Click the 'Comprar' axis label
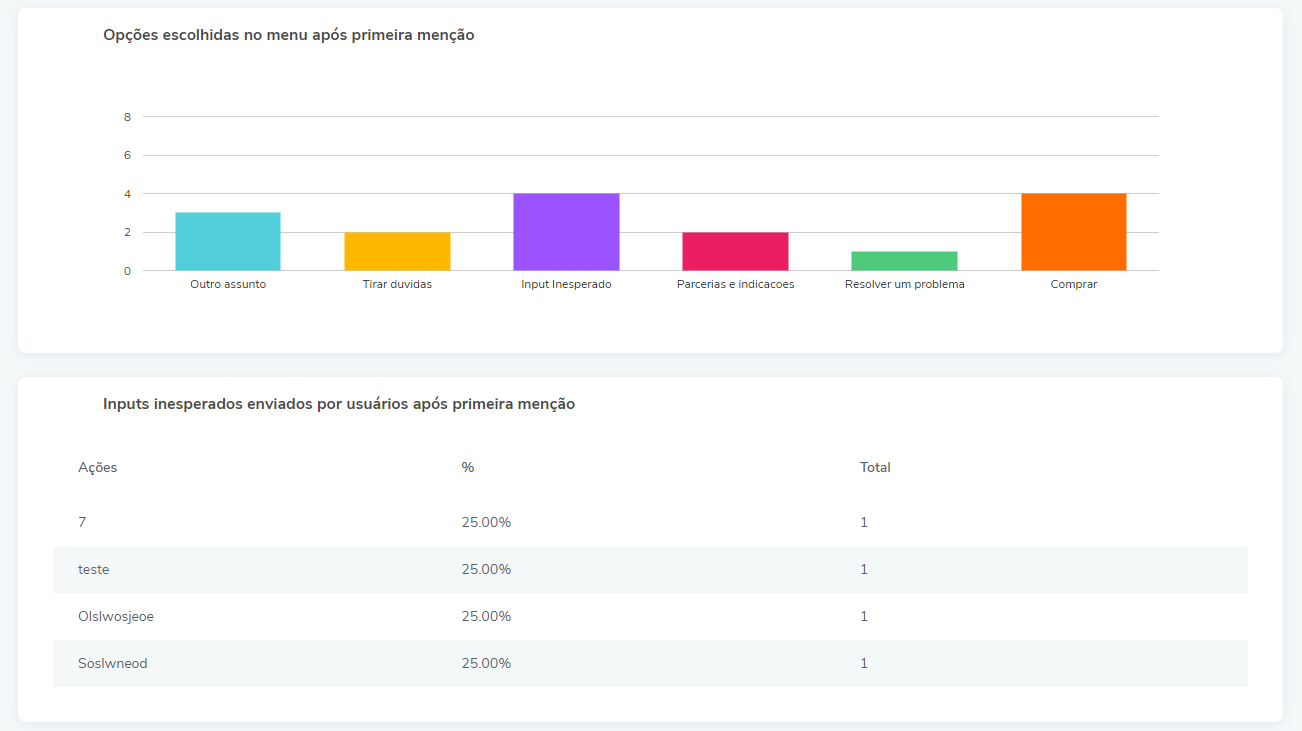This screenshot has height=731, width=1302. pos(1073,284)
